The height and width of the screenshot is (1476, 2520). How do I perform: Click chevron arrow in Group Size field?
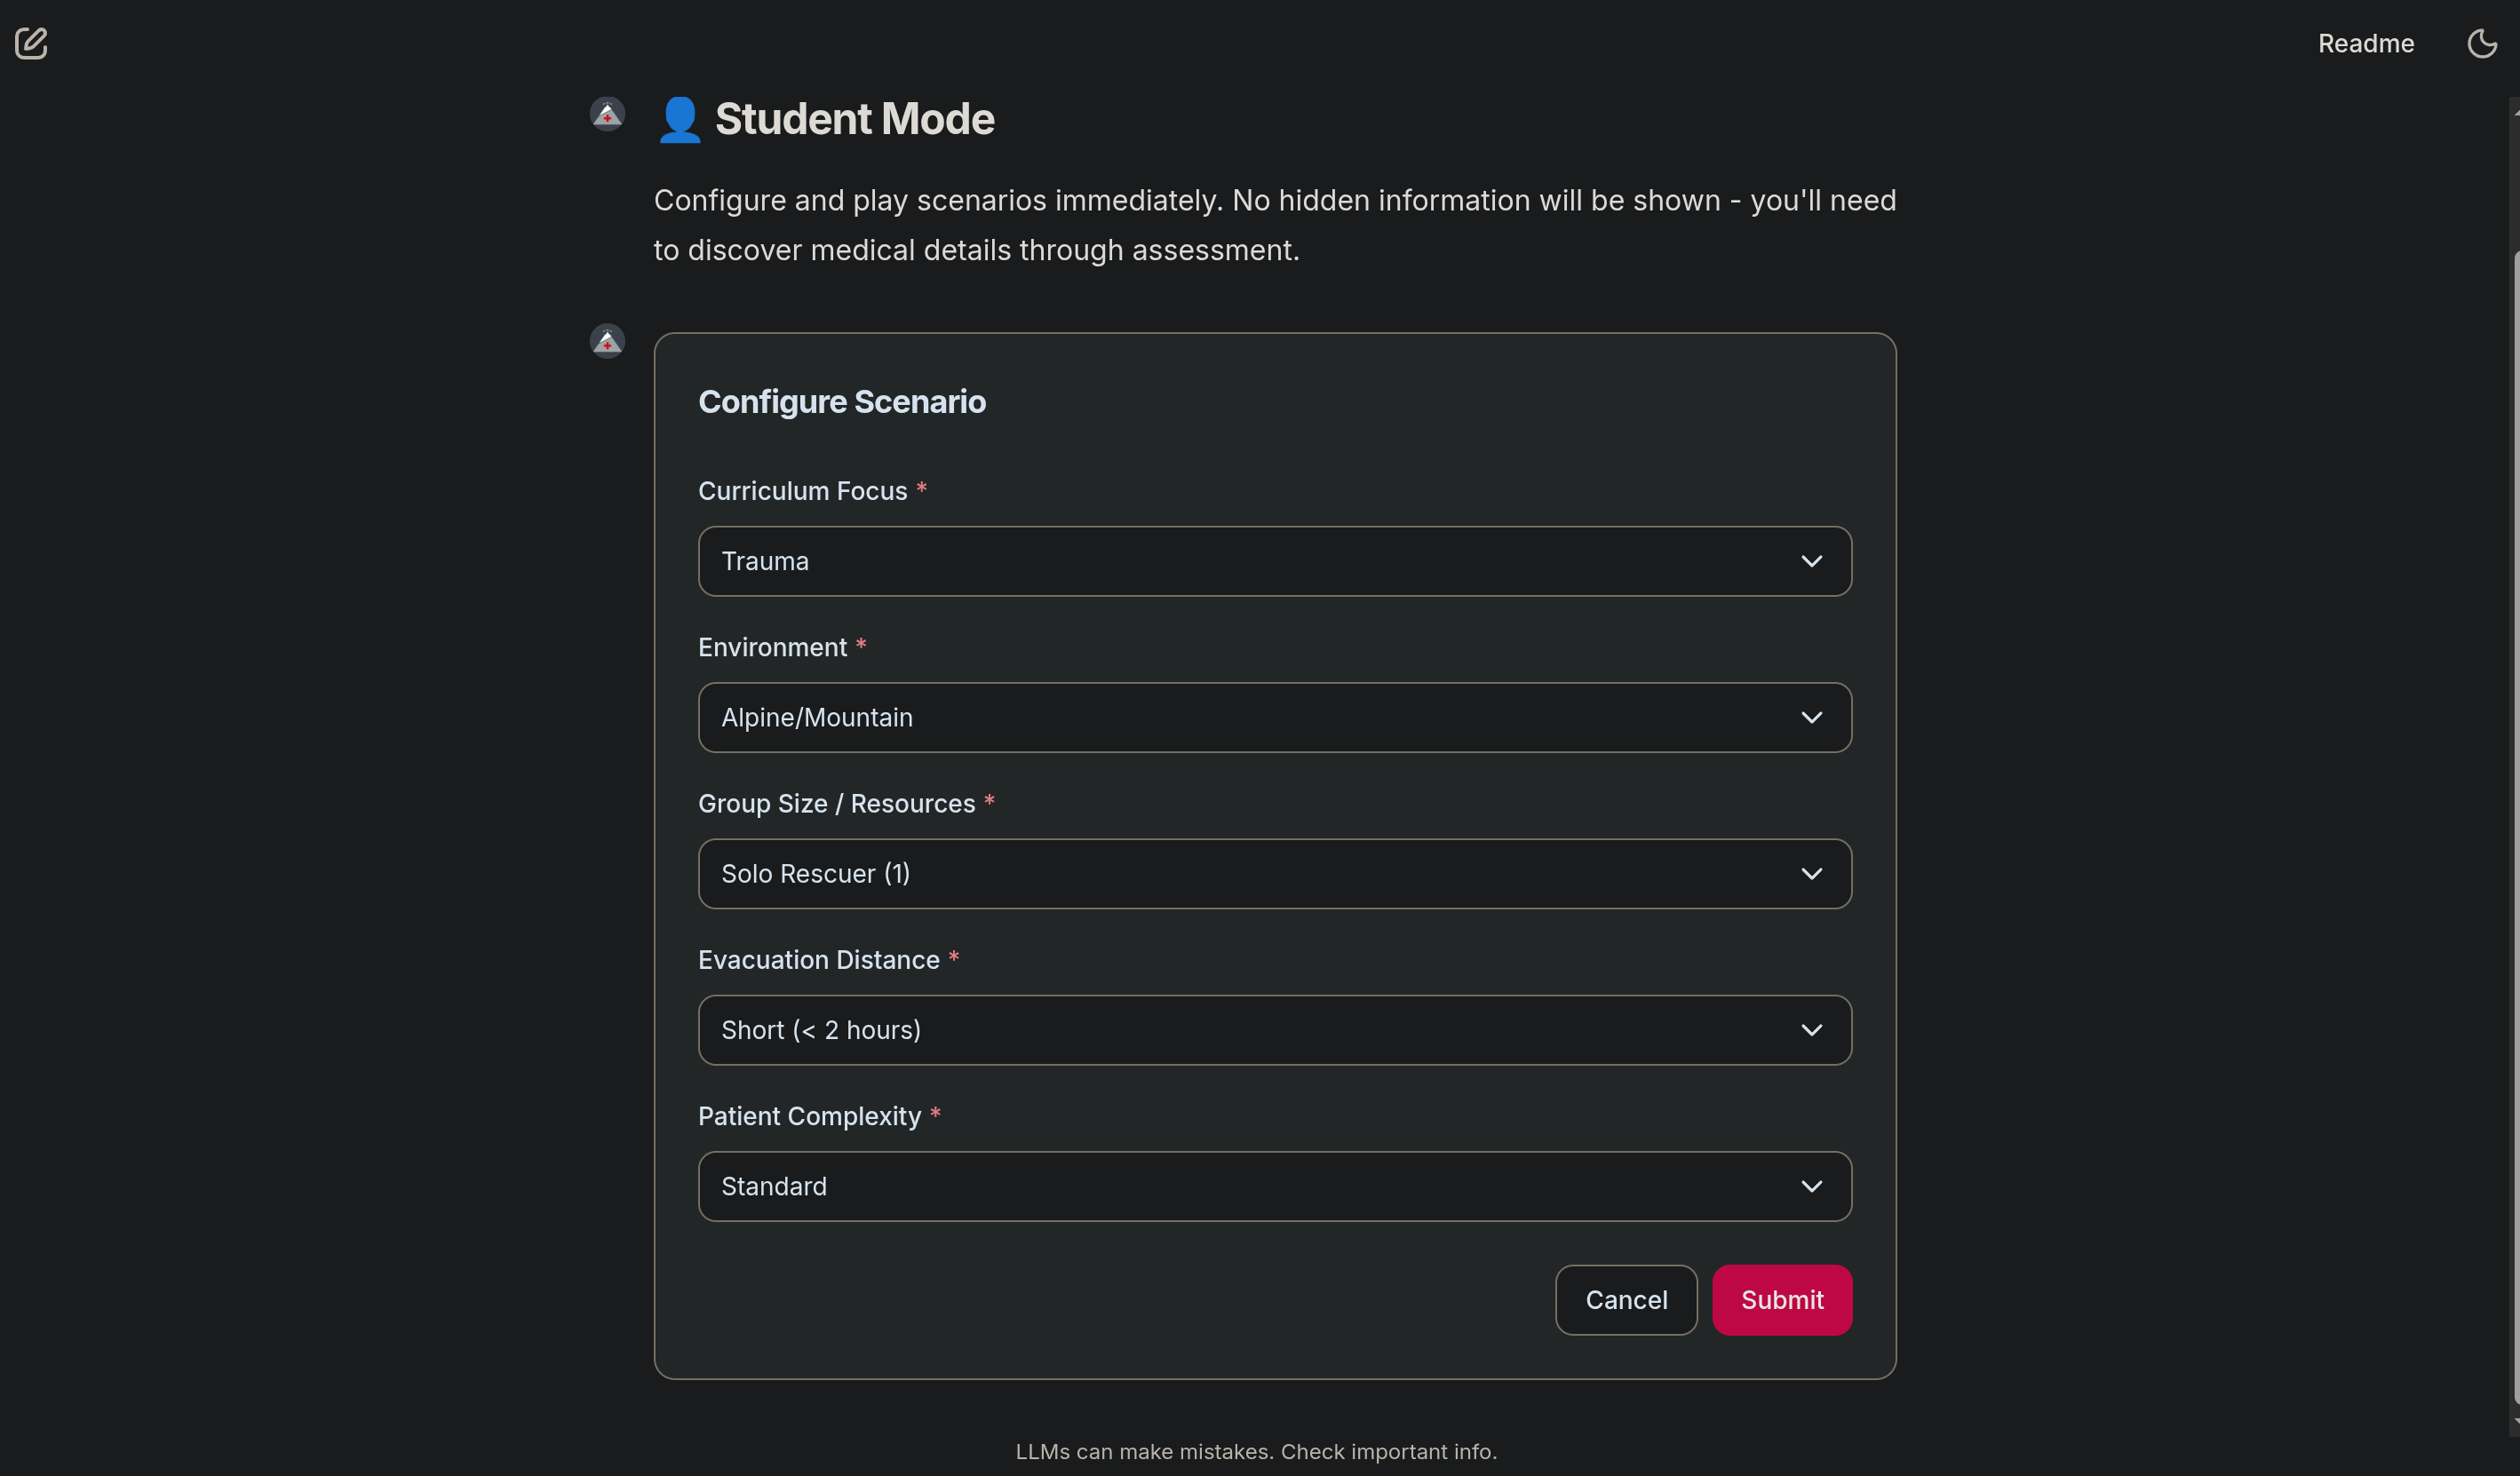click(x=1811, y=873)
